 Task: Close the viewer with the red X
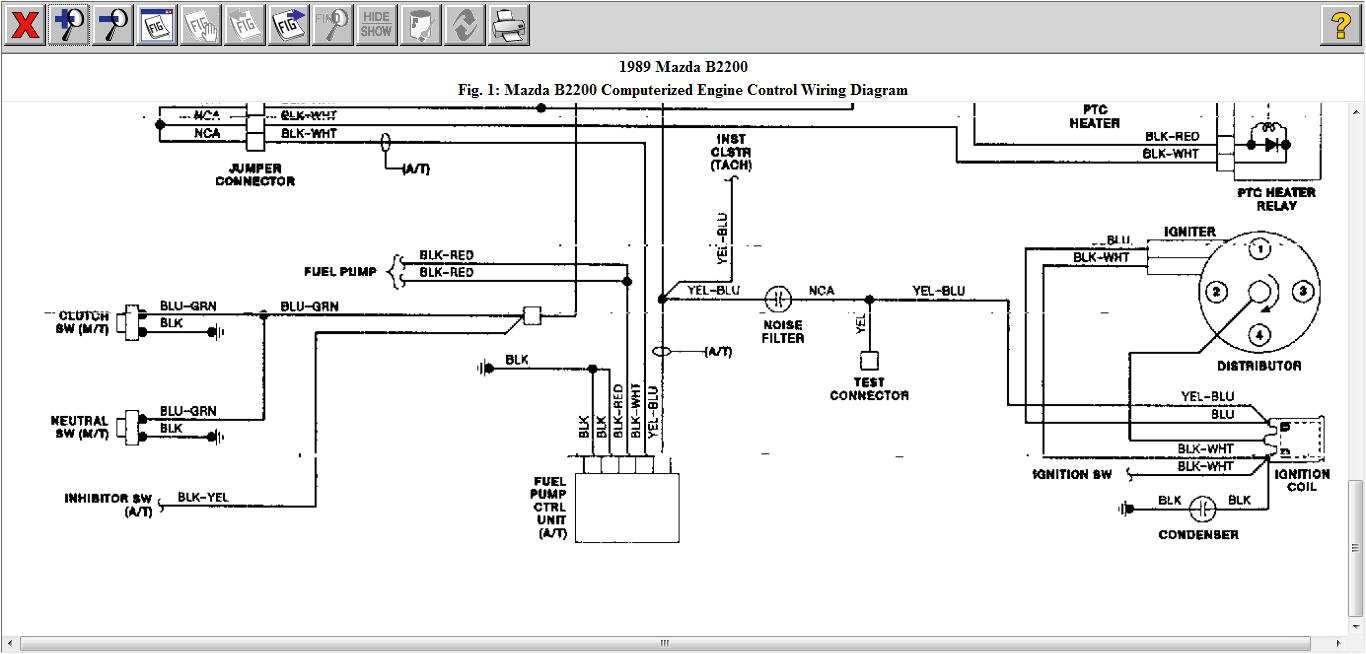[x=25, y=26]
